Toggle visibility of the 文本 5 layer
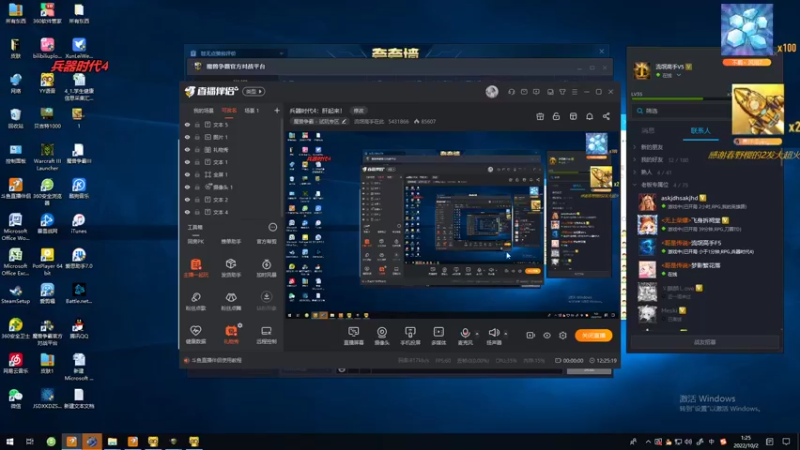This screenshot has height=450, width=800. click(187, 124)
